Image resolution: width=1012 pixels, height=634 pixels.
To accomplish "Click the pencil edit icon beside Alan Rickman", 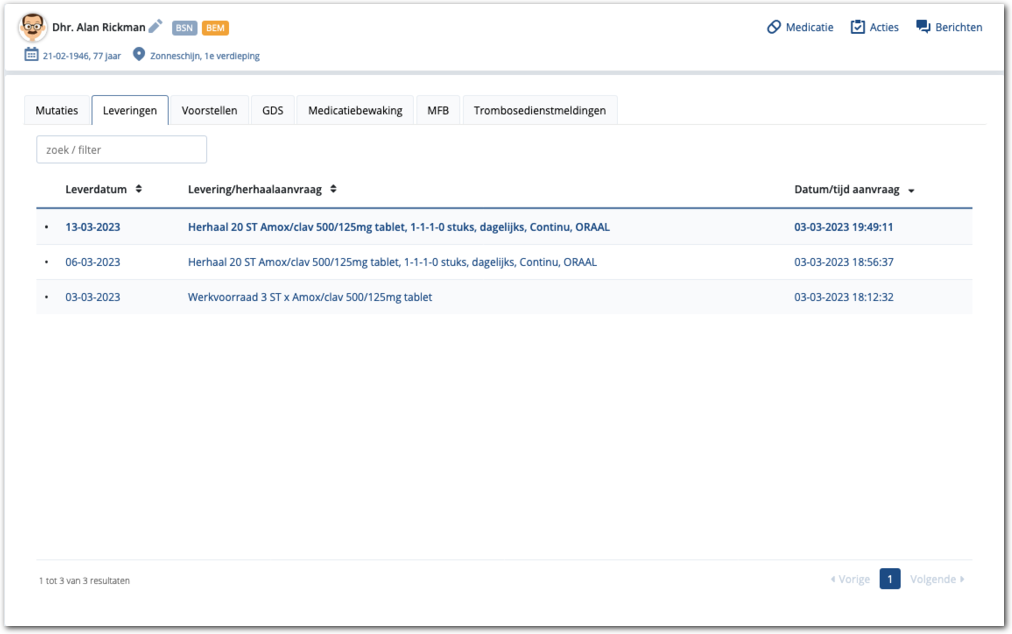I will tap(155, 27).
